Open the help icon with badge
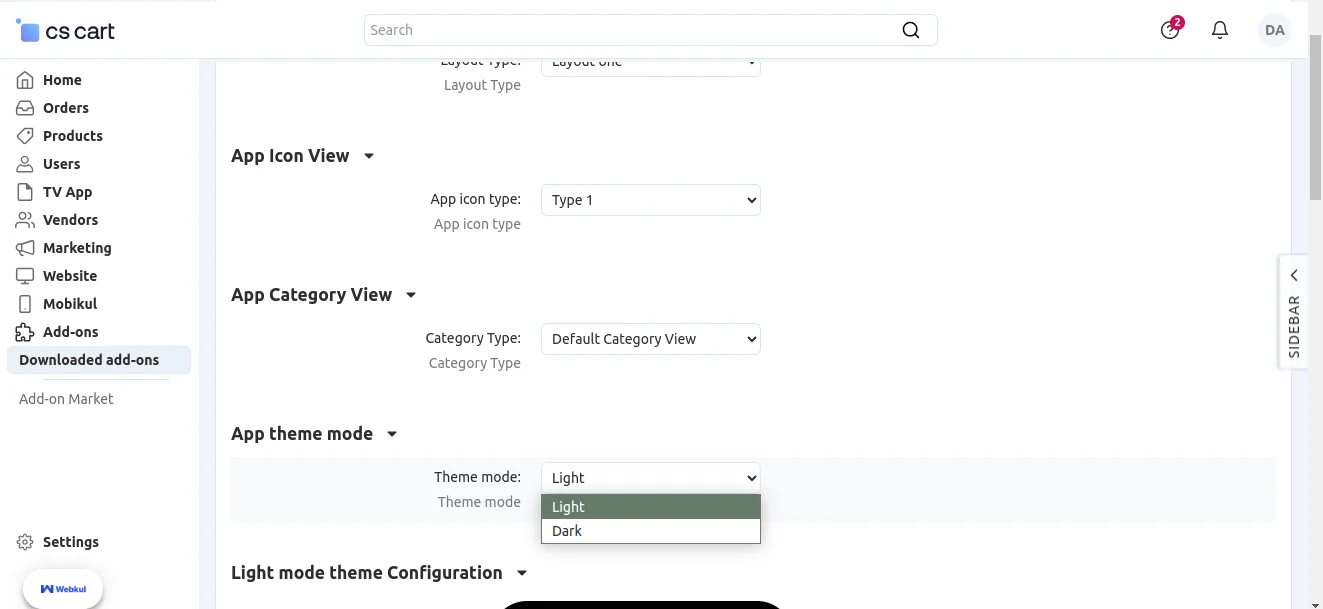This screenshot has height=609, width=1323. click(1169, 30)
